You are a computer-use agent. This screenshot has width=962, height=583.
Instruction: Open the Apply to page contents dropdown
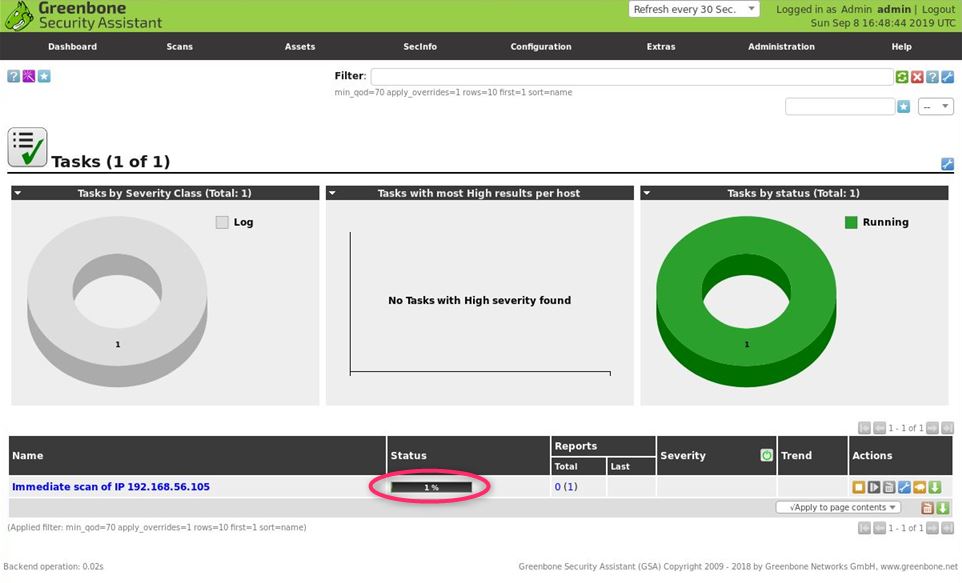(x=838, y=508)
